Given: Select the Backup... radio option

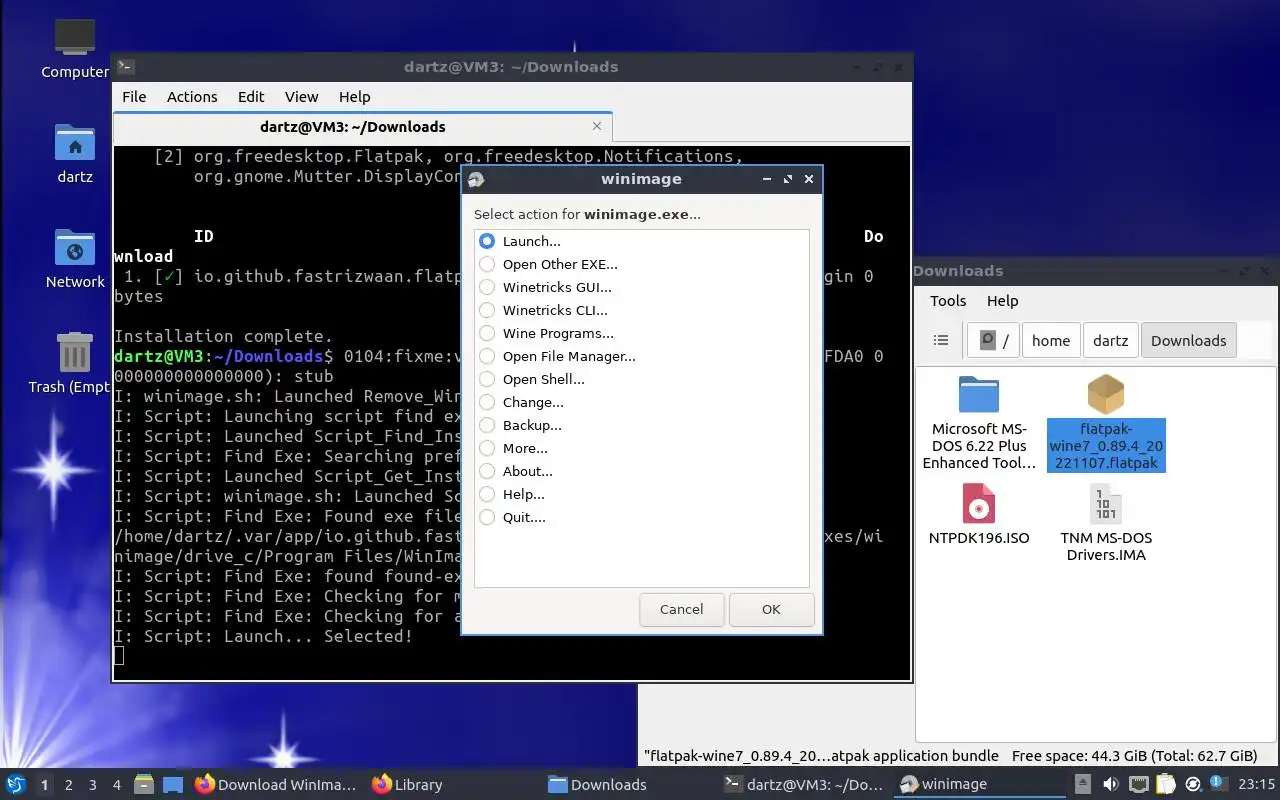Looking at the screenshot, I should (x=487, y=425).
